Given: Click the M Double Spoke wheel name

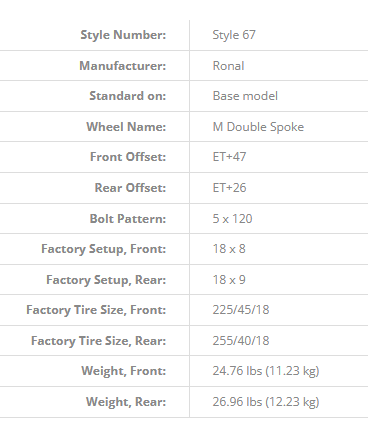Looking at the screenshot, I should point(258,127).
